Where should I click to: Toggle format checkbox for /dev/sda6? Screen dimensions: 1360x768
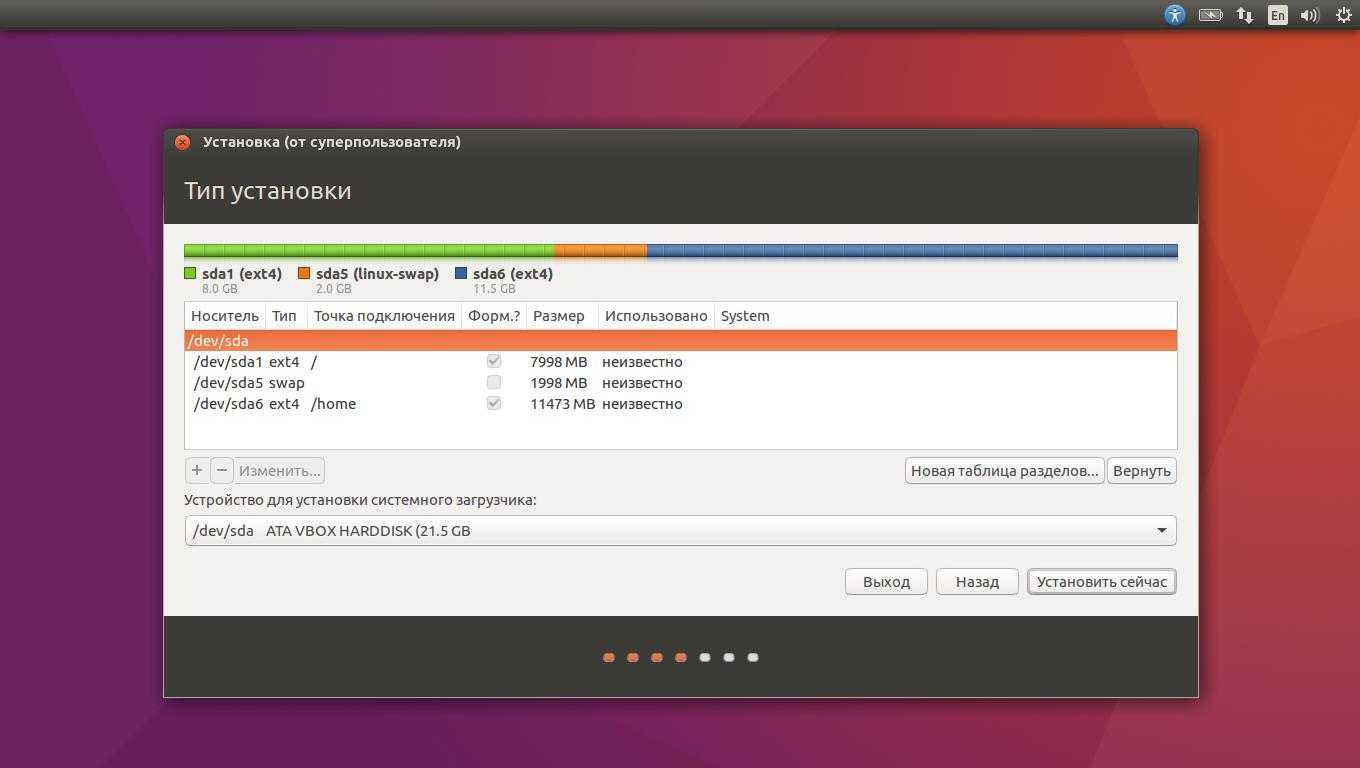coord(494,403)
